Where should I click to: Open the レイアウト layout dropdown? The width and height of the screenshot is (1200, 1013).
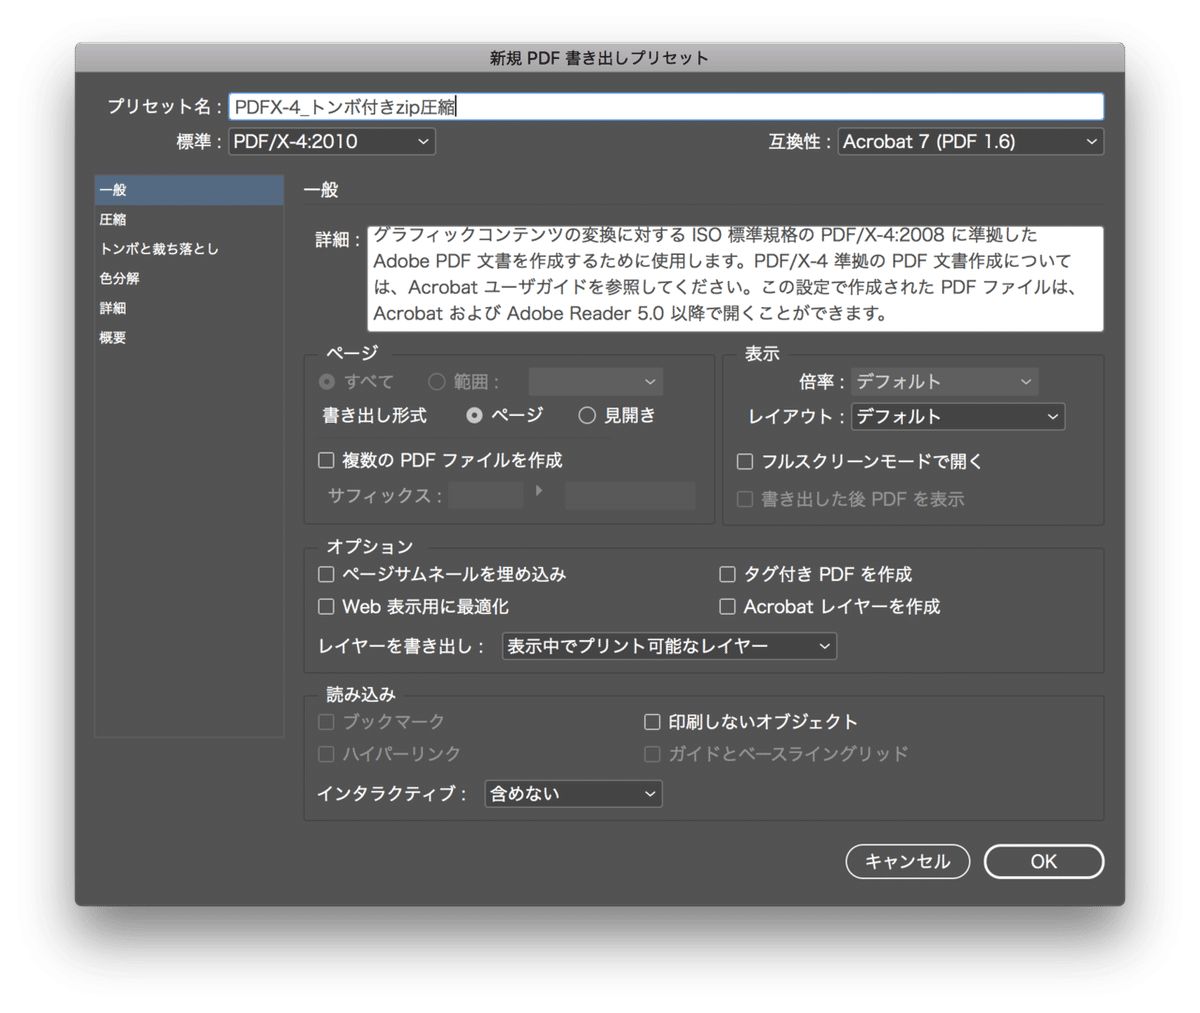[956, 416]
